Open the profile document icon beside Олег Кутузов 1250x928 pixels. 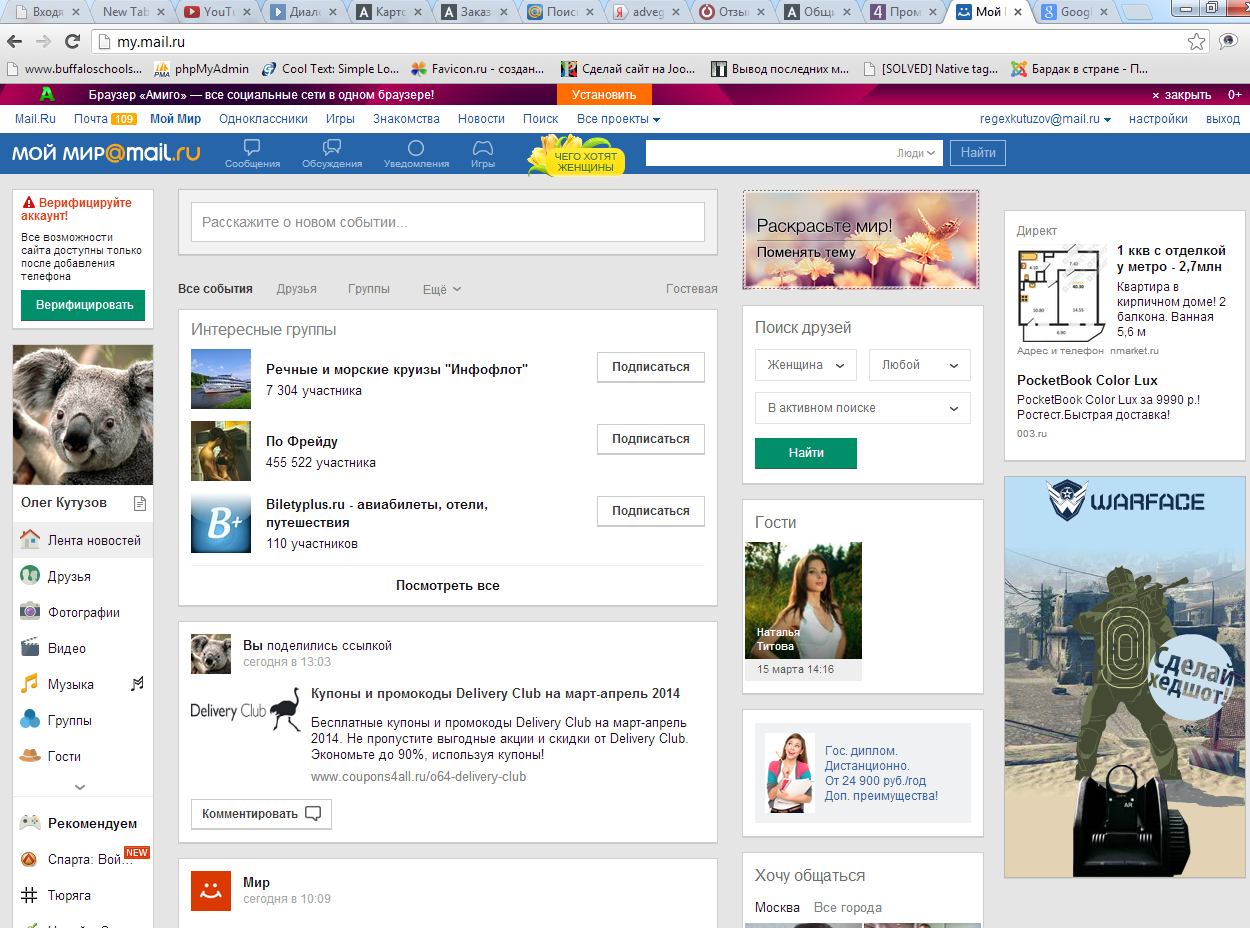[140, 503]
